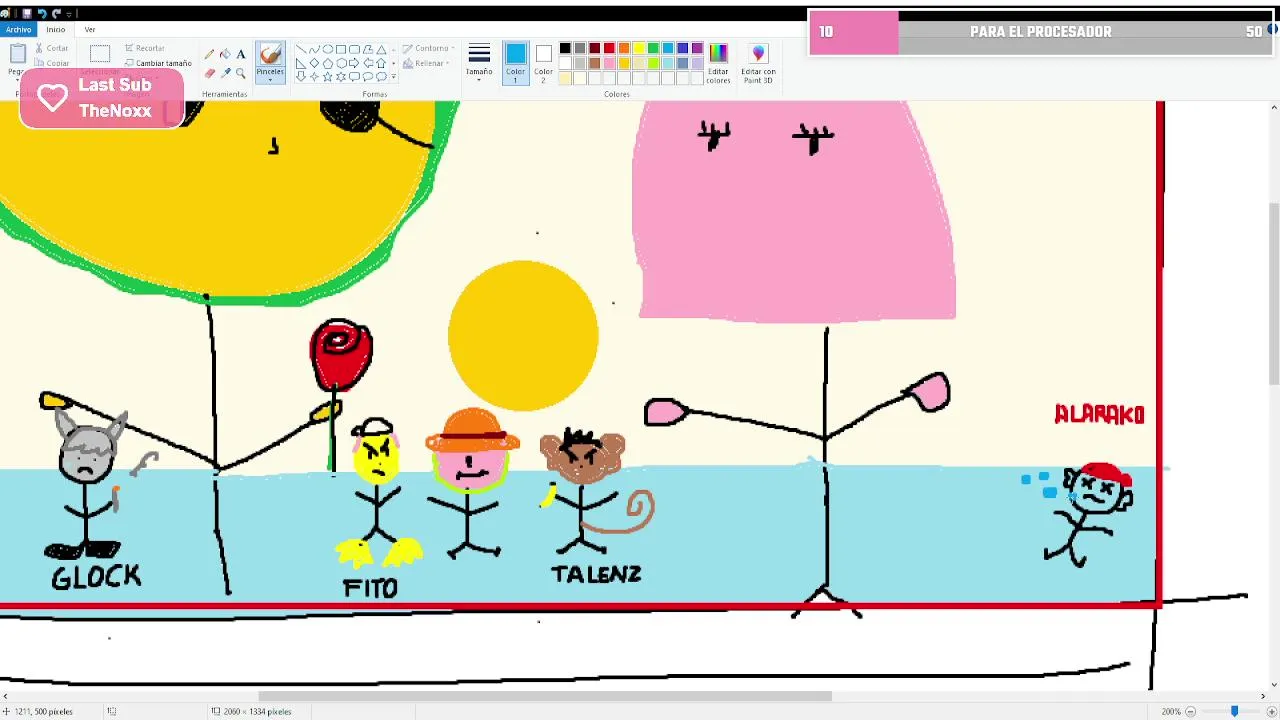Click the zoom slider handle
The height and width of the screenshot is (720, 1280).
1234,711
